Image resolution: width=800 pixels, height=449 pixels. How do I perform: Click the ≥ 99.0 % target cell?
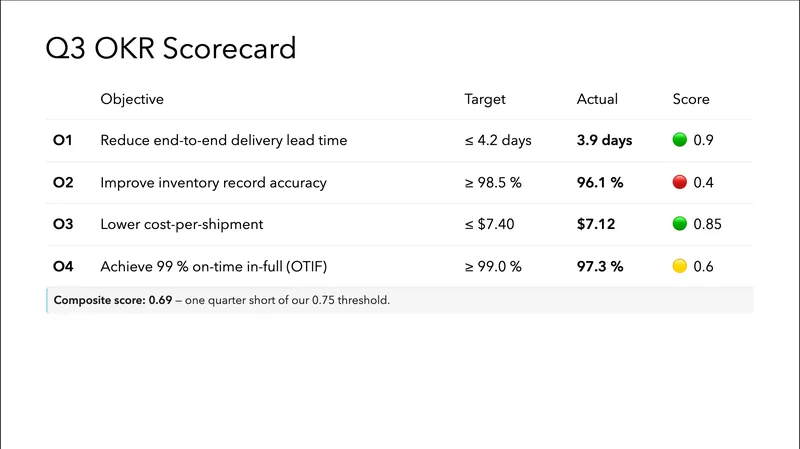pos(495,267)
